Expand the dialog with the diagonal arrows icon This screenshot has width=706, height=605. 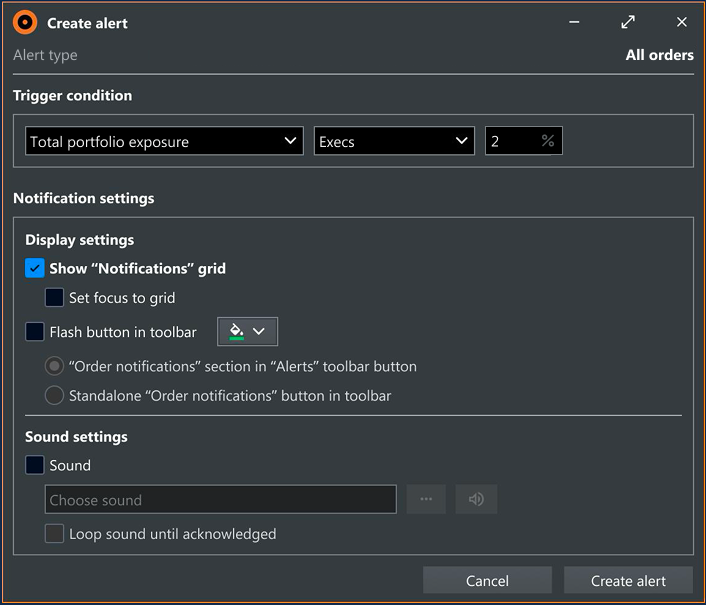pos(628,22)
